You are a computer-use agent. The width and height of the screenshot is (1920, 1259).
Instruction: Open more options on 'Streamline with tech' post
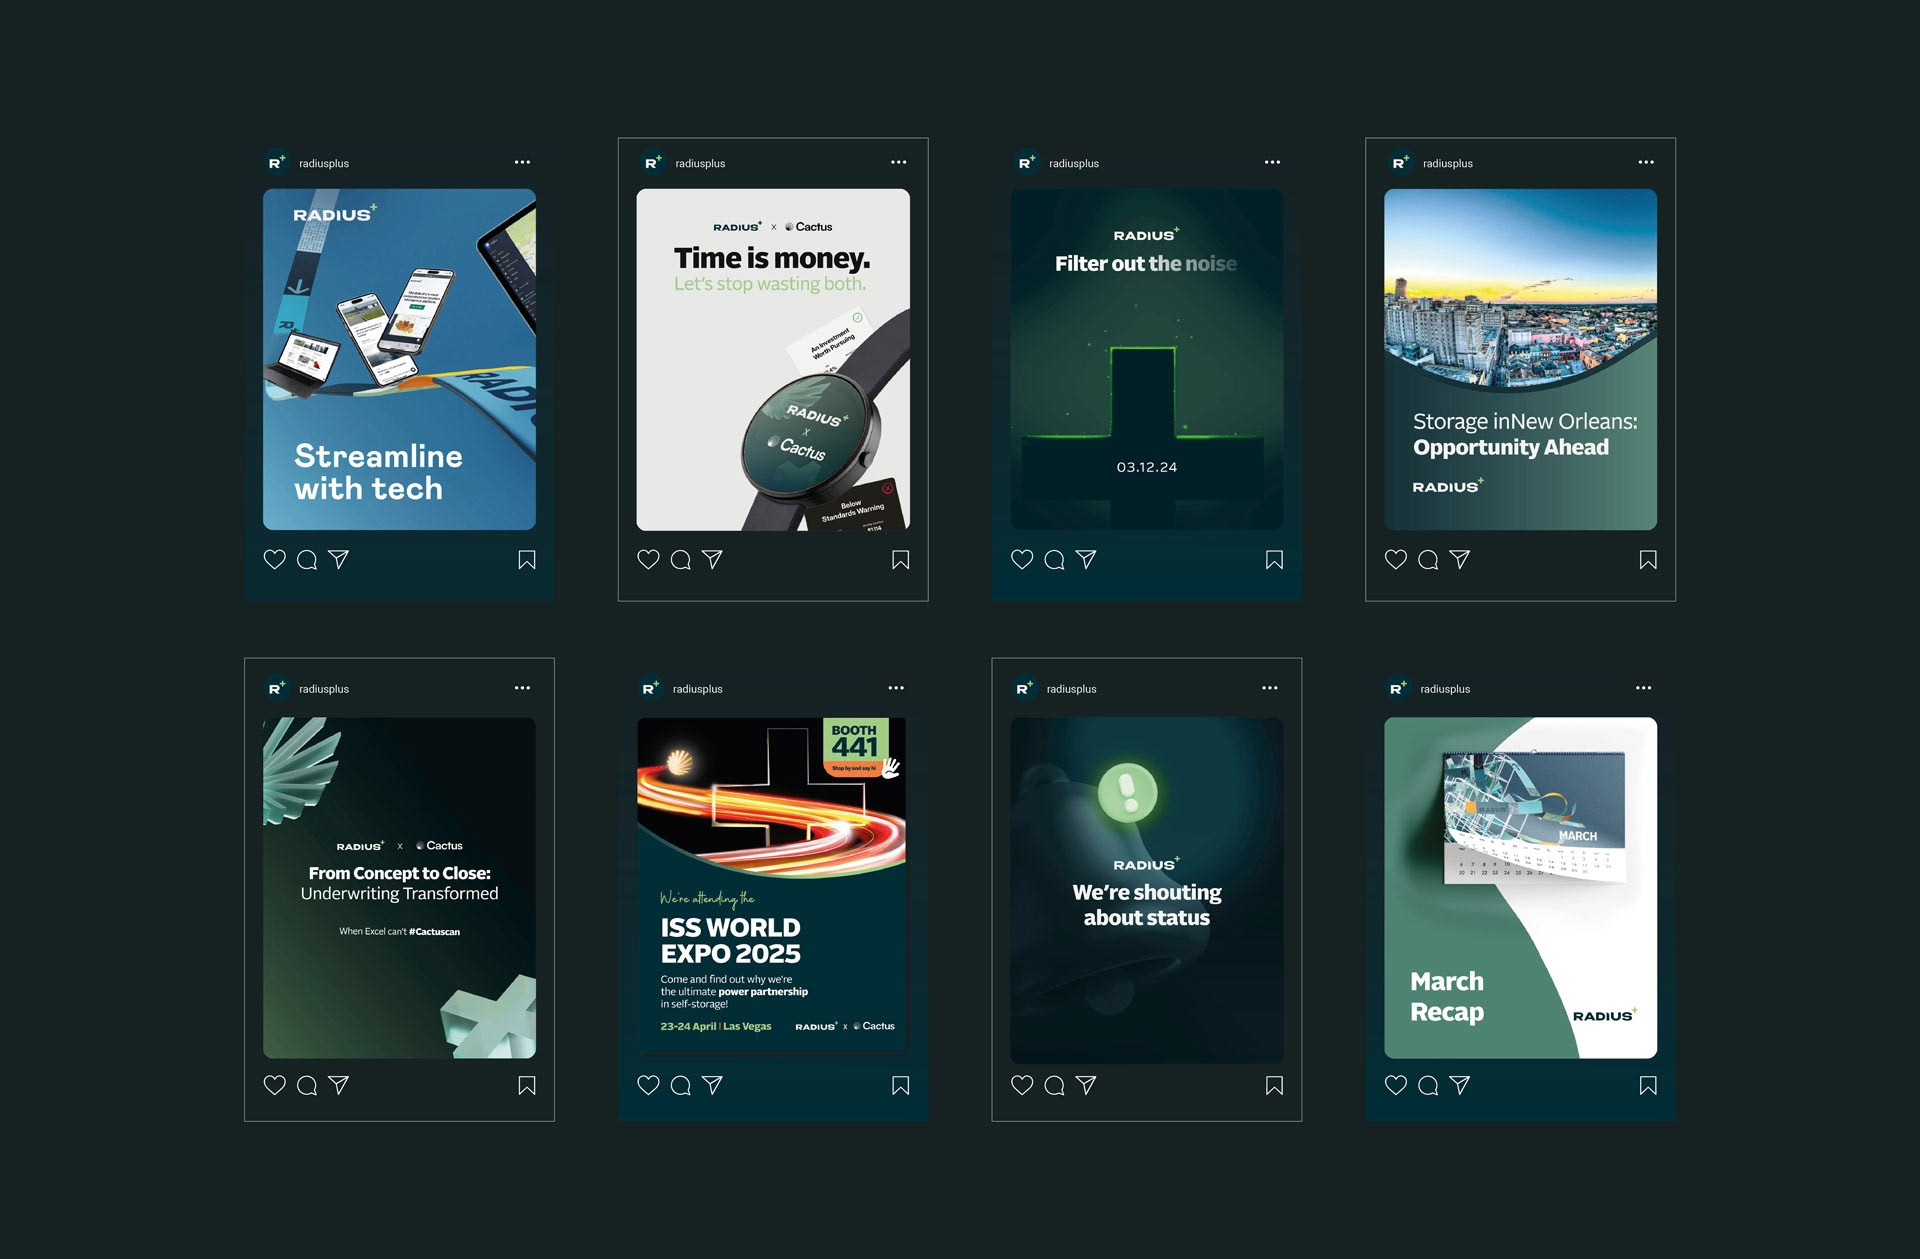pos(522,162)
